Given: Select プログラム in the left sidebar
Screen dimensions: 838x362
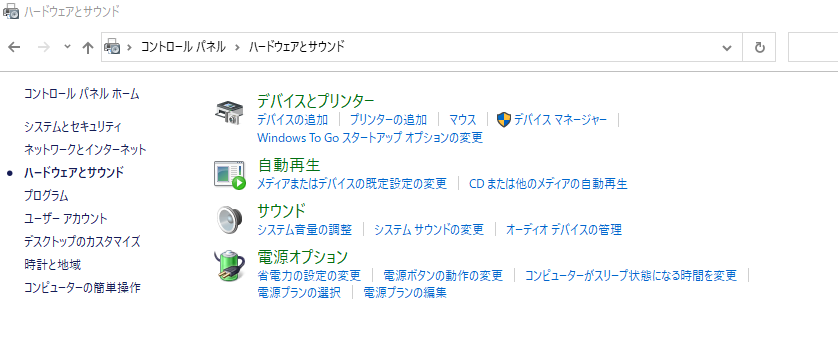Looking at the screenshot, I should click(x=46, y=196).
